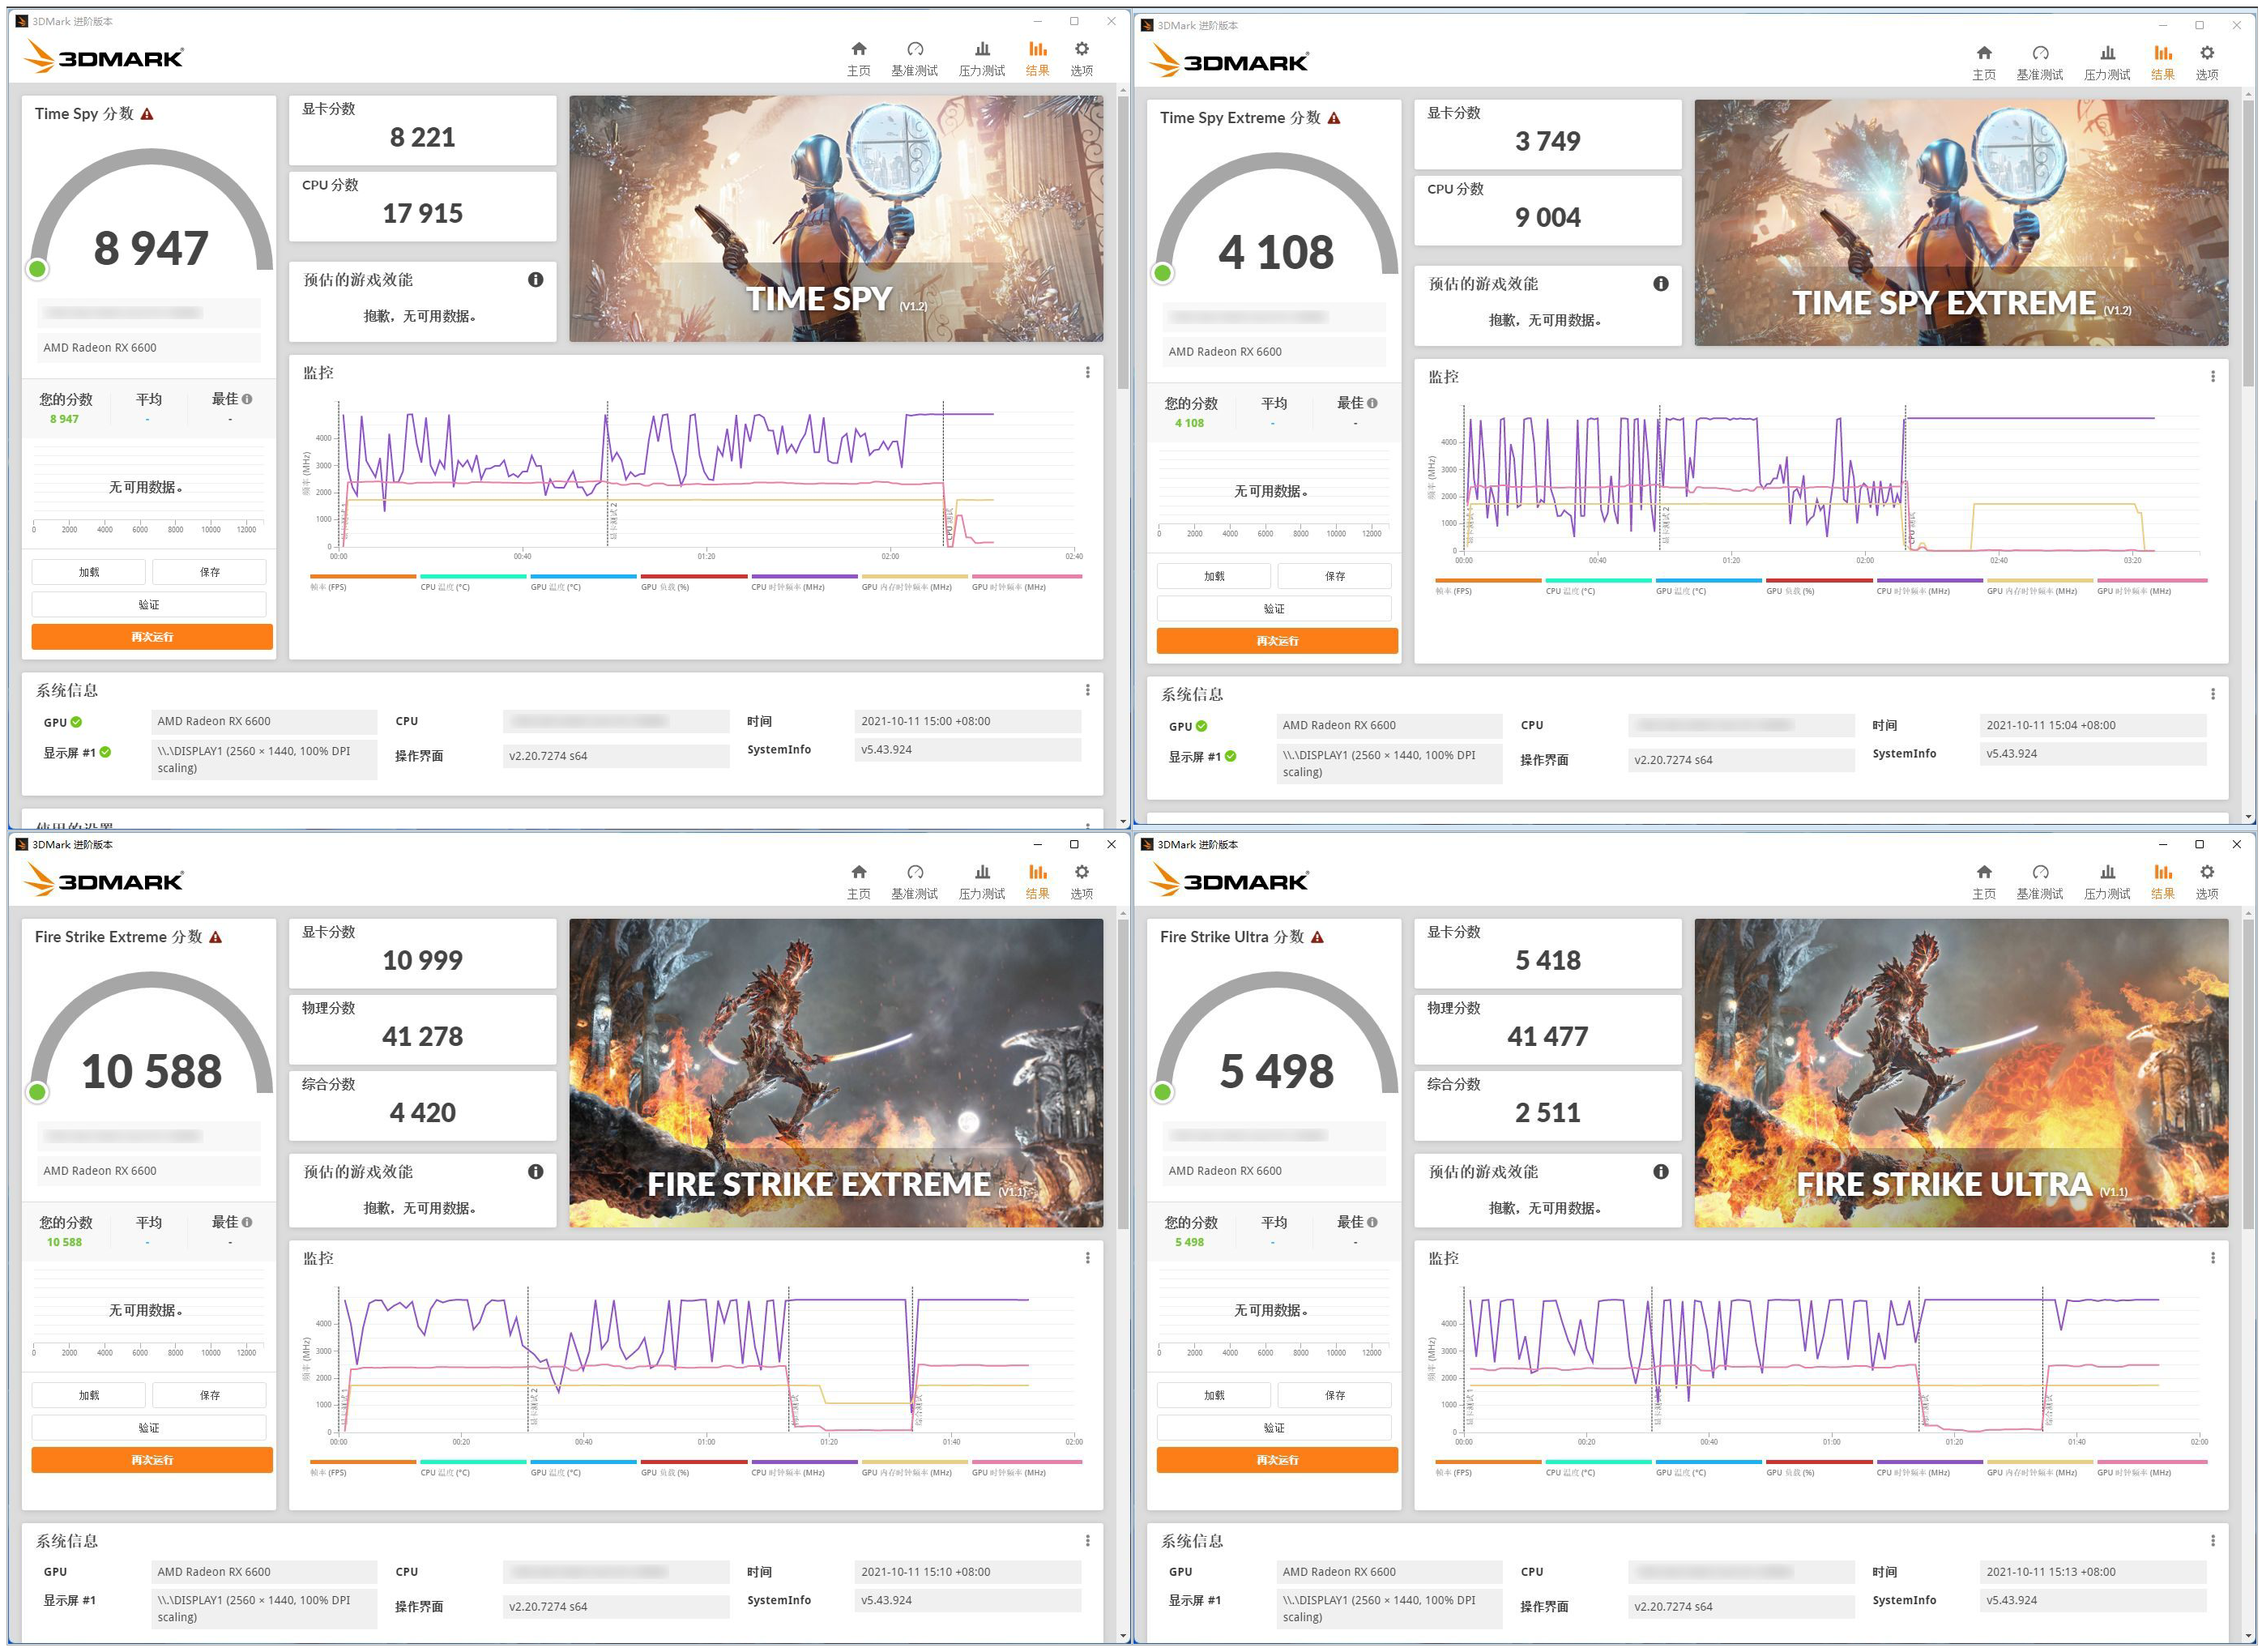This screenshot has height=1652, width=2262.
Task: Open Stress Test in Time Spy Extreme window
Action: tap(2107, 62)
